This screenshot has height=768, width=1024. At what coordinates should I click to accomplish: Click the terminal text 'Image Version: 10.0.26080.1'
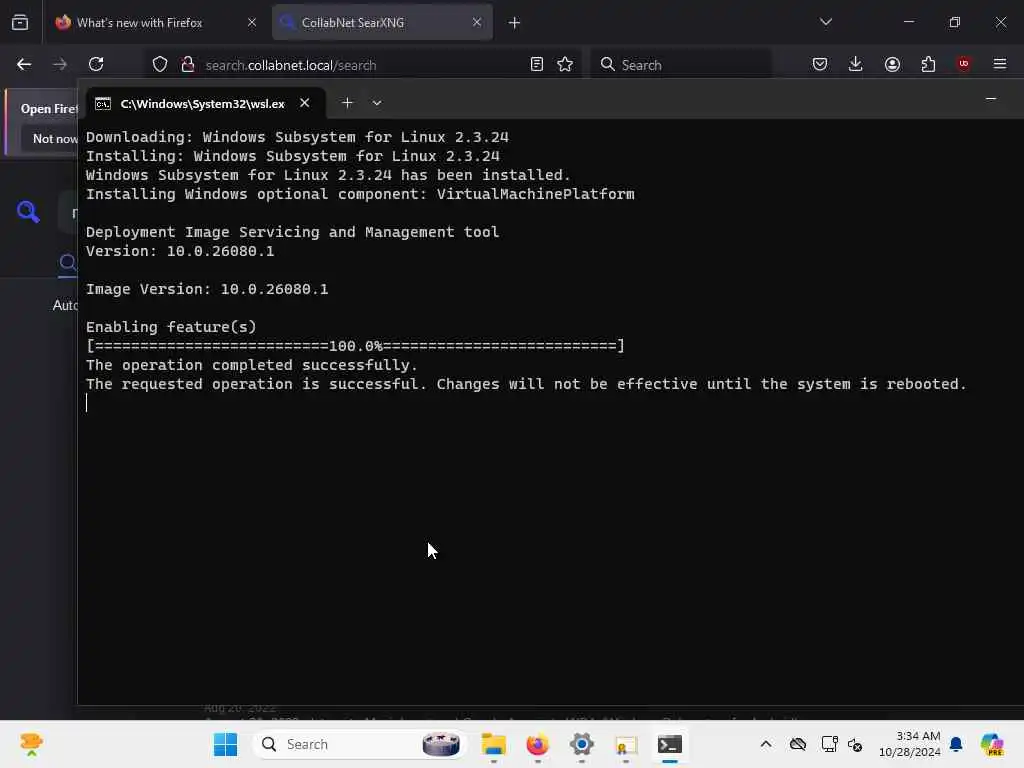206,289
